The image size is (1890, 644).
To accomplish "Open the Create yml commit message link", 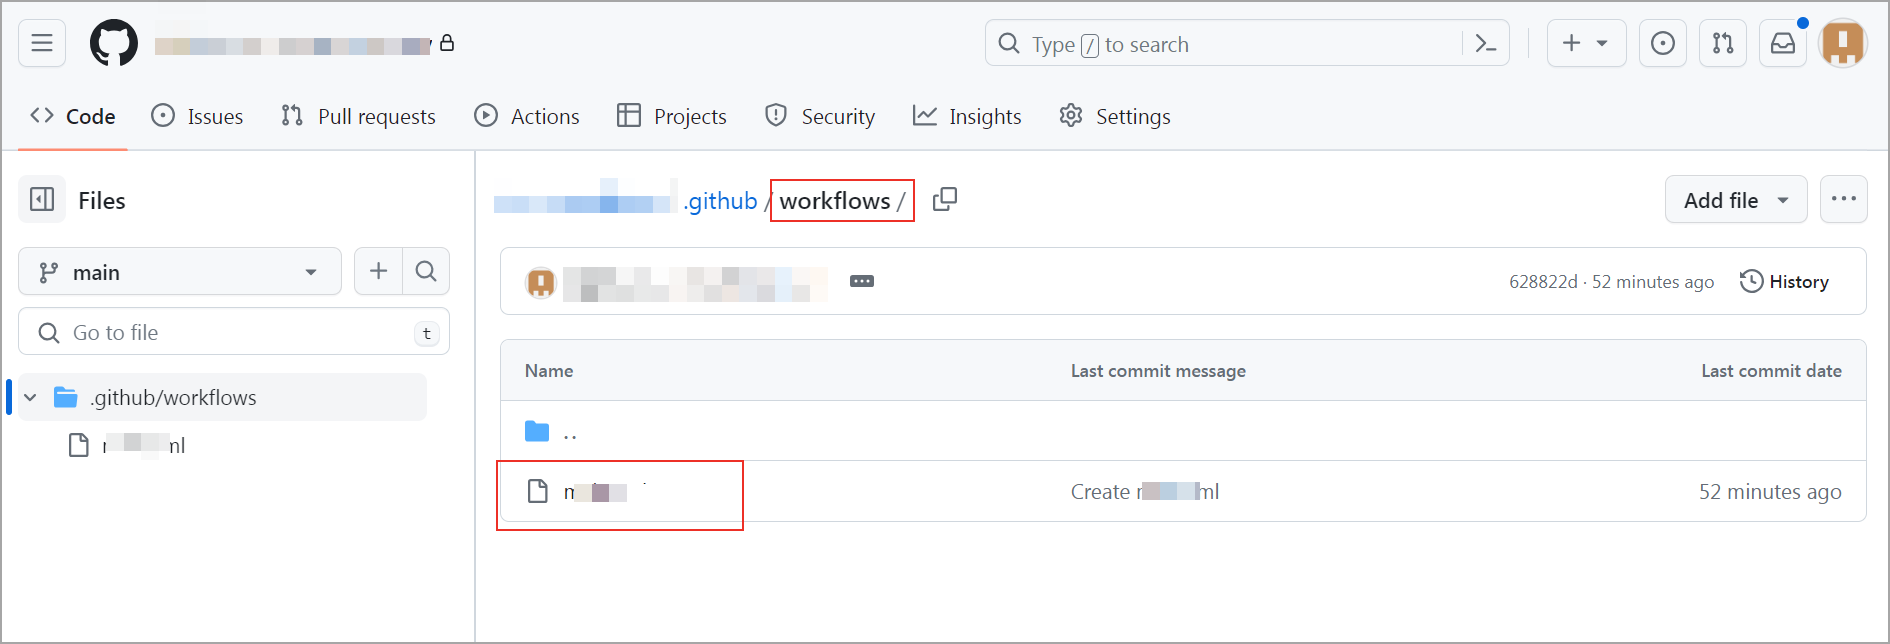I will click(1145, 492).
